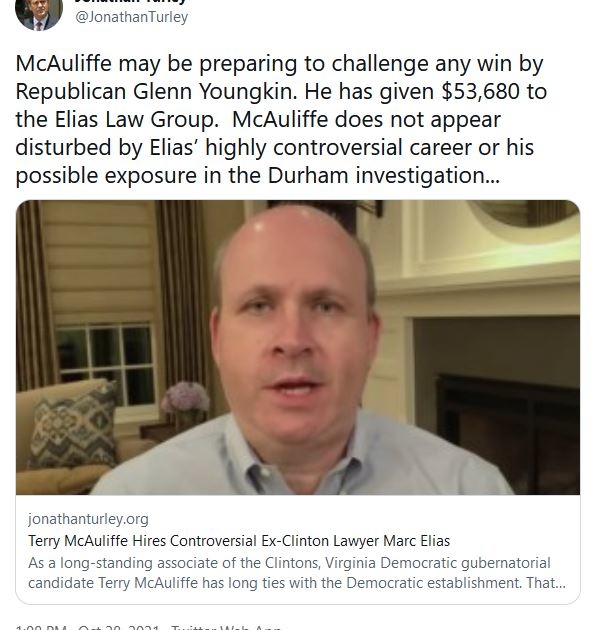
Task: Click the "$53,680" amount in the tweet text
Action: [480, 92]
